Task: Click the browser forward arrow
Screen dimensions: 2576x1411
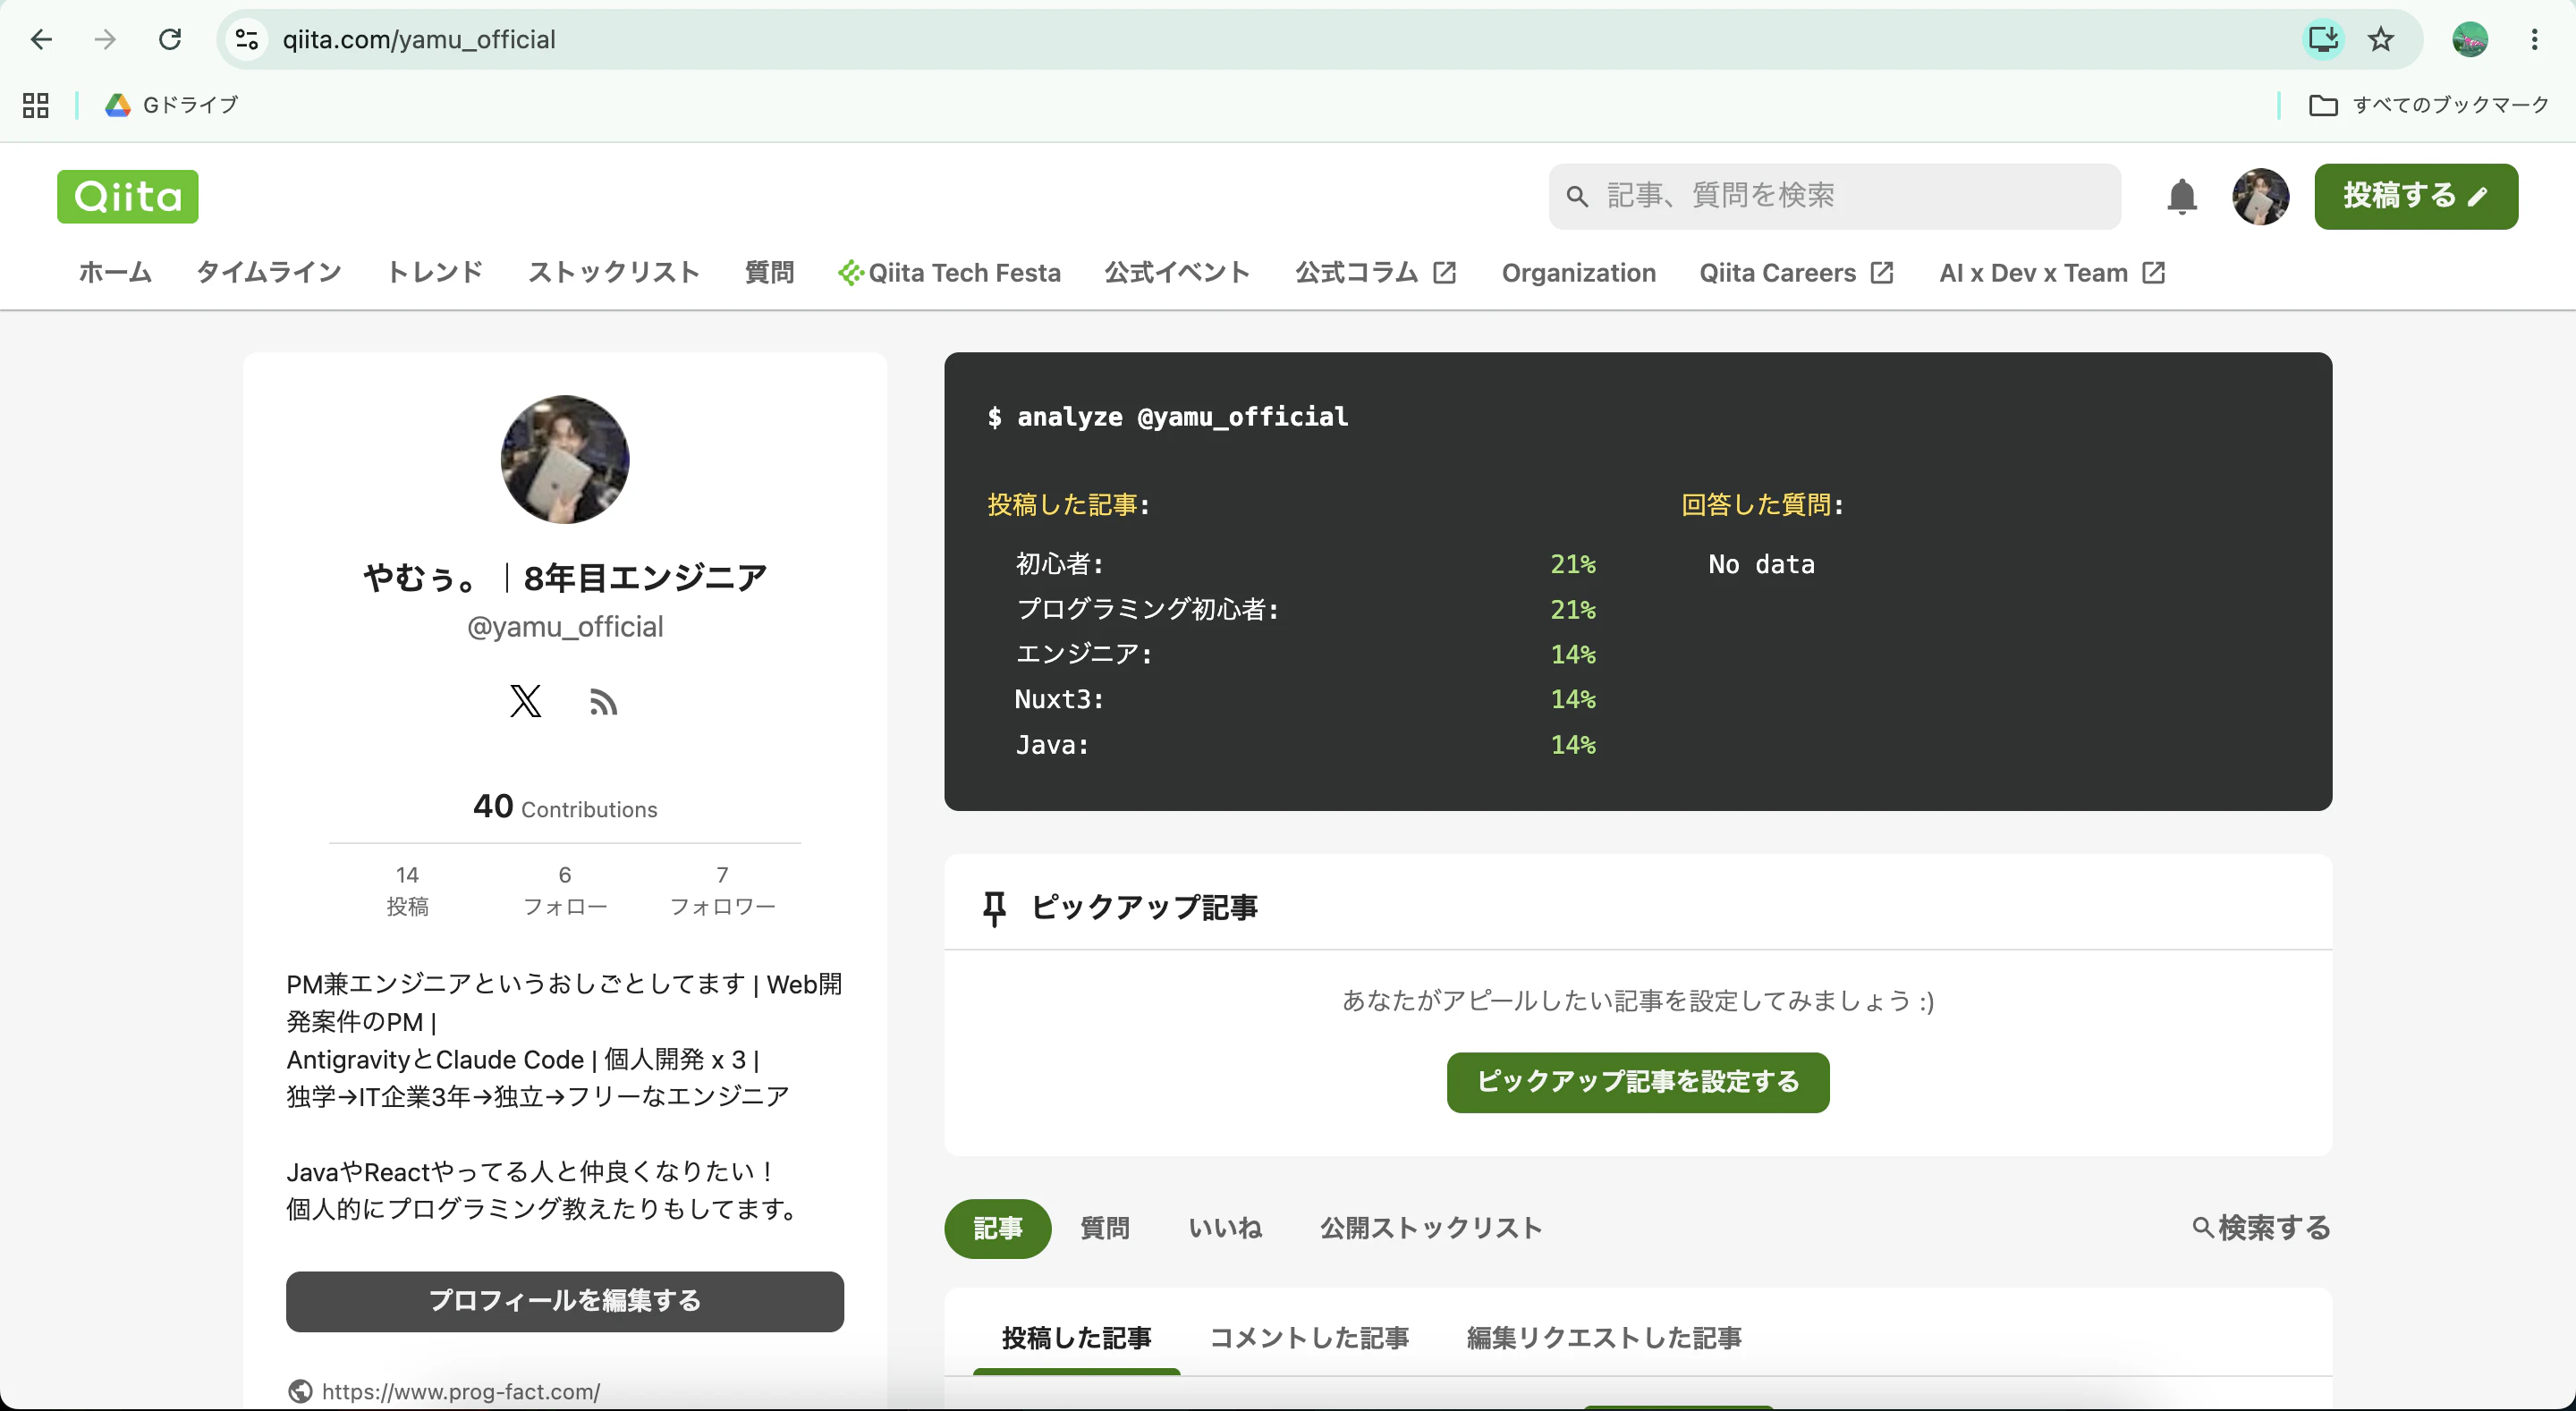Action: click(105, 39)
